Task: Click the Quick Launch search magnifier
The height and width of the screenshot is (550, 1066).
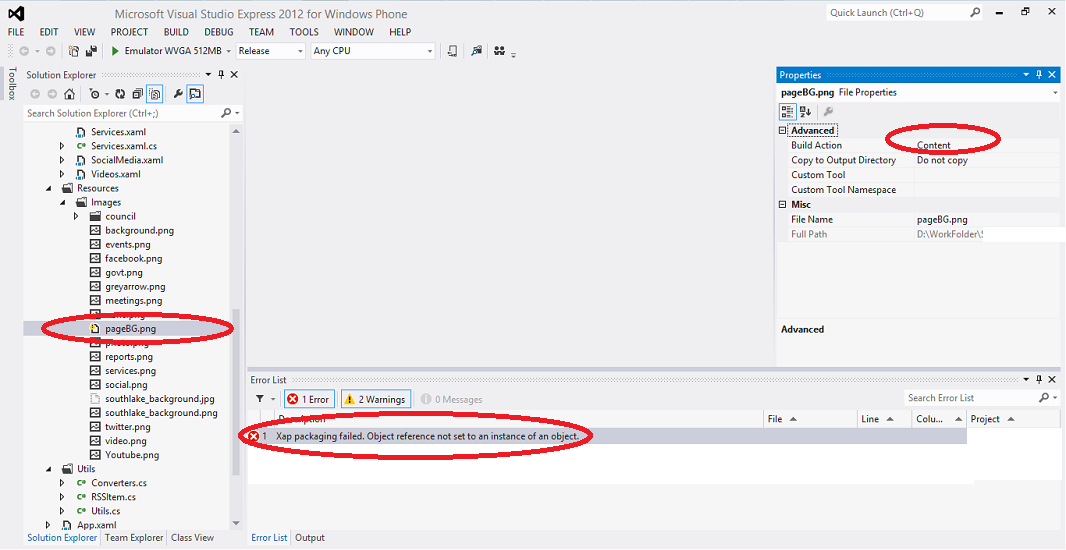Action: click(x=975, y=12)
